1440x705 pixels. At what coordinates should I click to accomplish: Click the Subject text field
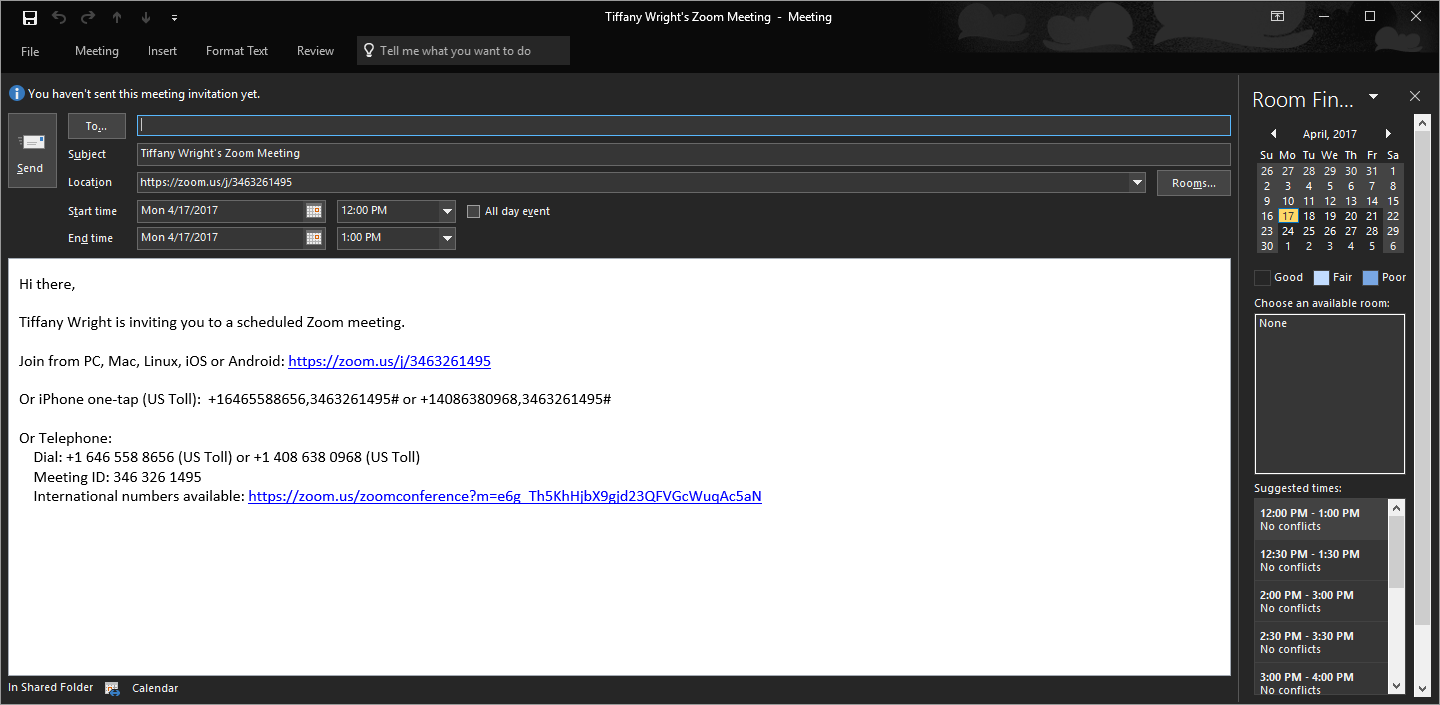(684, 154)
